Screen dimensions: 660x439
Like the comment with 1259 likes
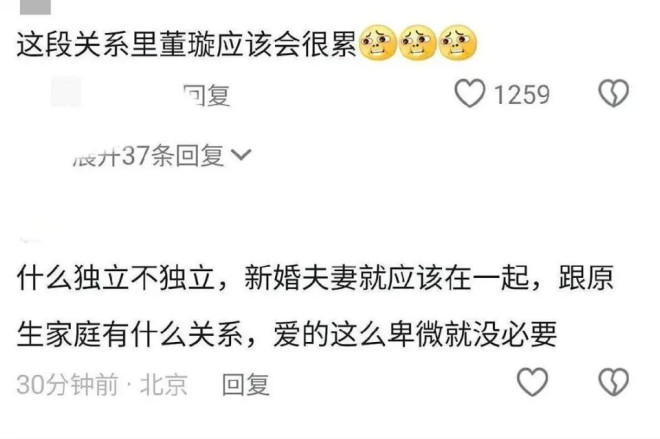[469, 93]
